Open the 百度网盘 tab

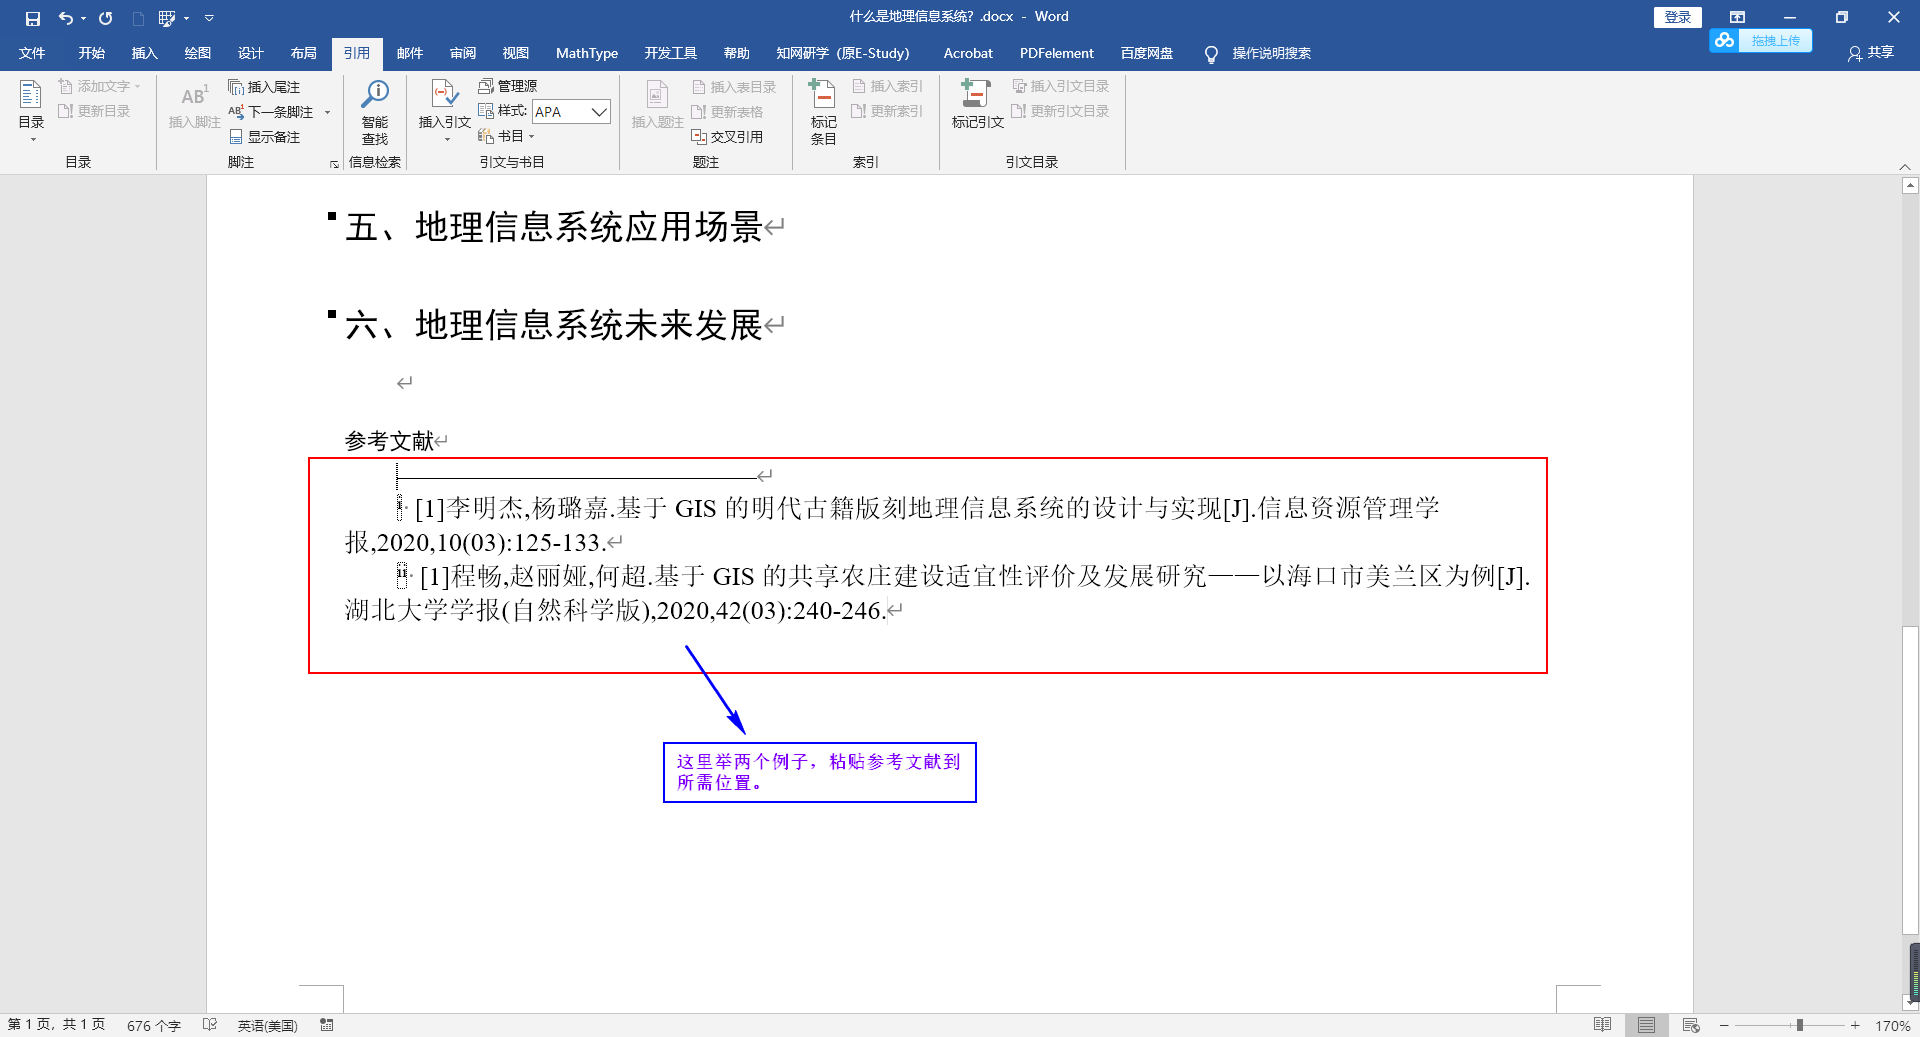[x=1146, y=53]
